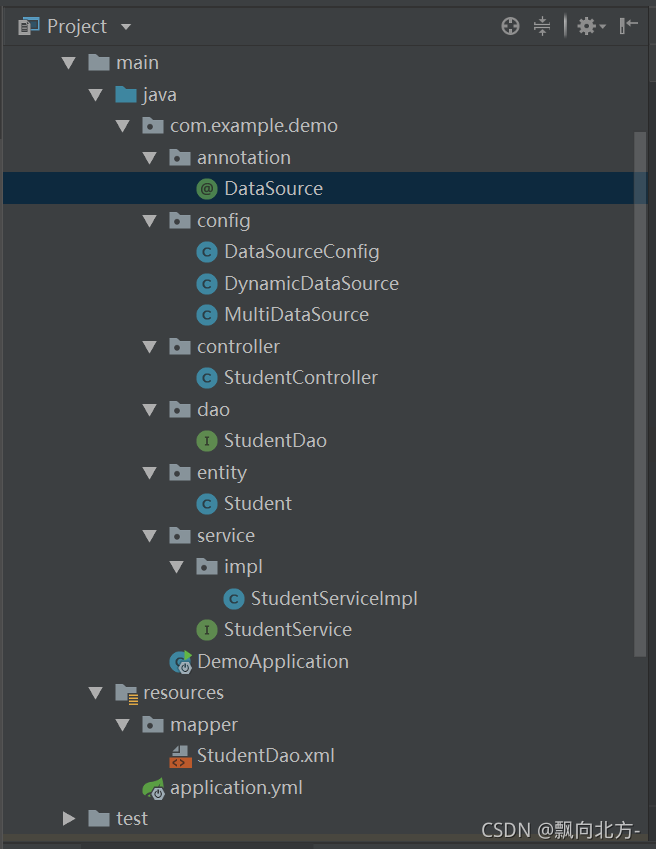Click the Select Opened File target icon
The height and width of the screenshot is (849, 656).
(510, 26)
